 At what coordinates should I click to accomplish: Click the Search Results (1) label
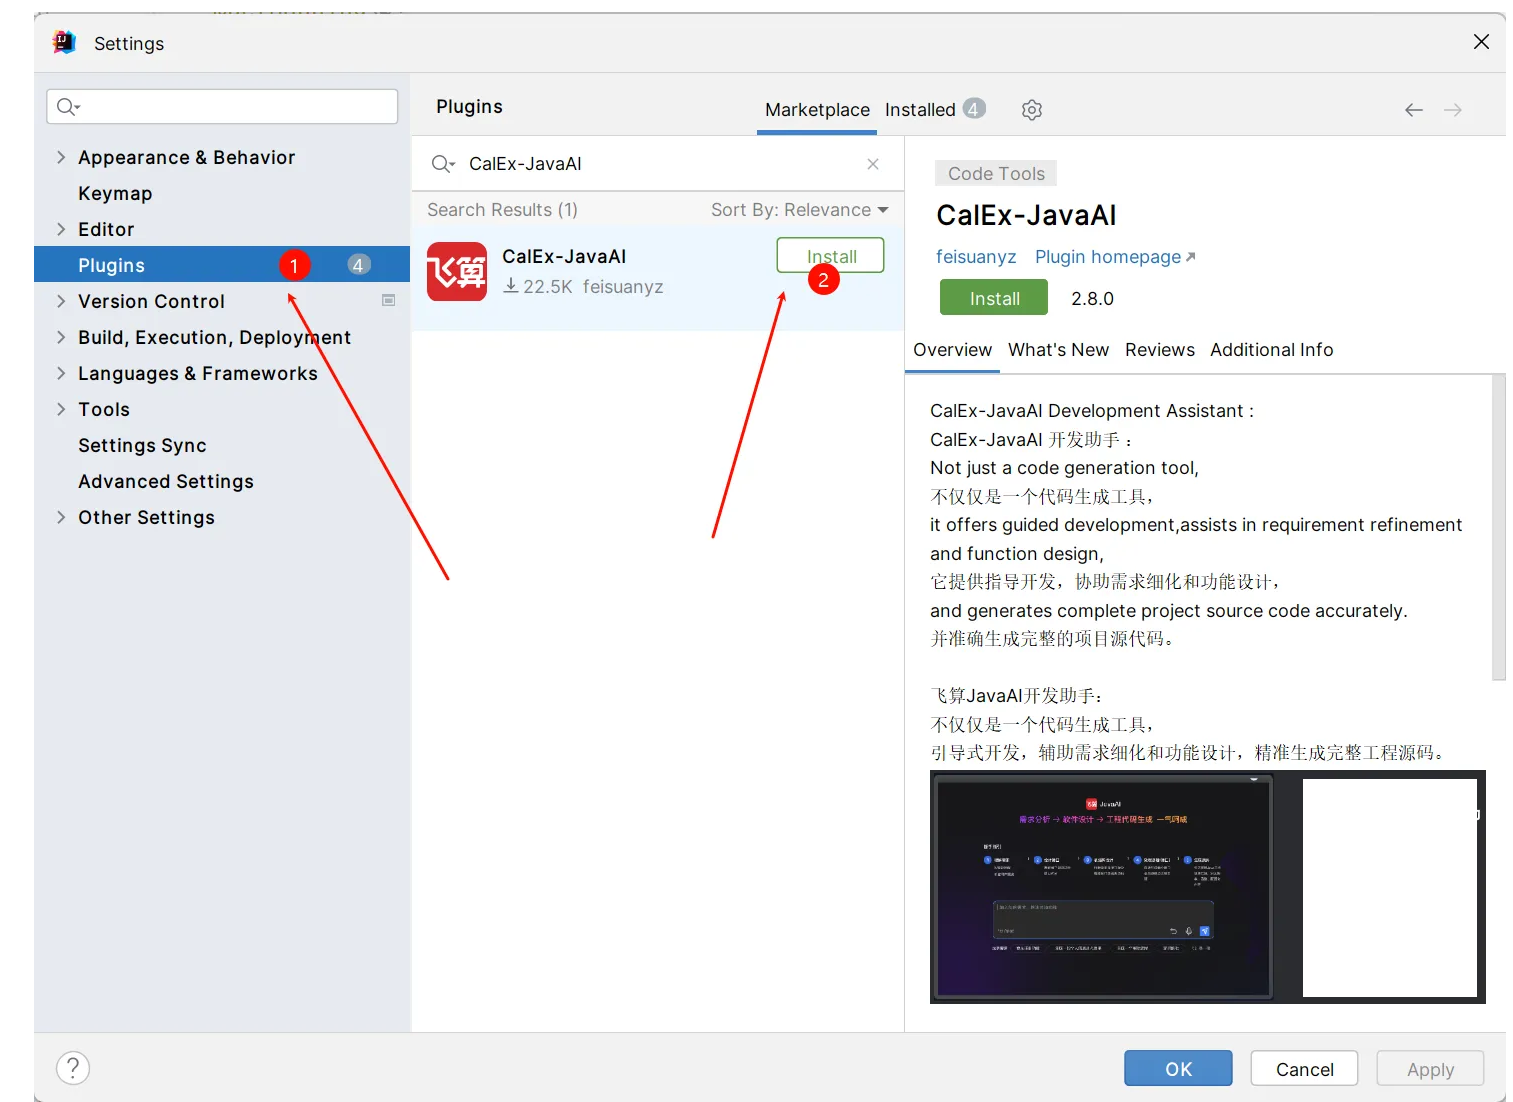coord(502,210)
